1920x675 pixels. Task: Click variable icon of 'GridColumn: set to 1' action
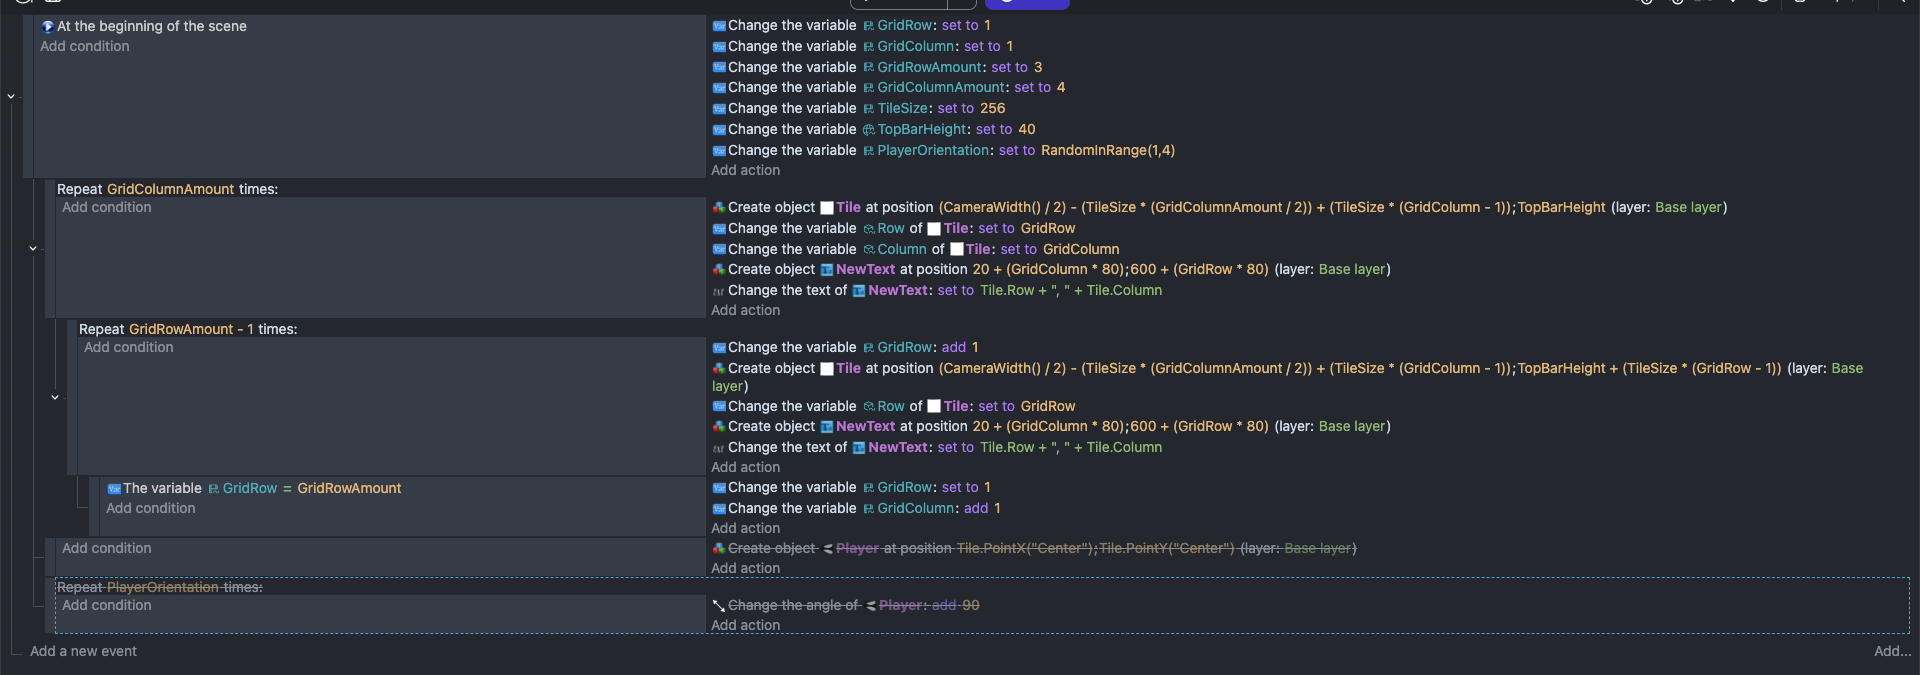pyautogui.click(x=719, y=47)
